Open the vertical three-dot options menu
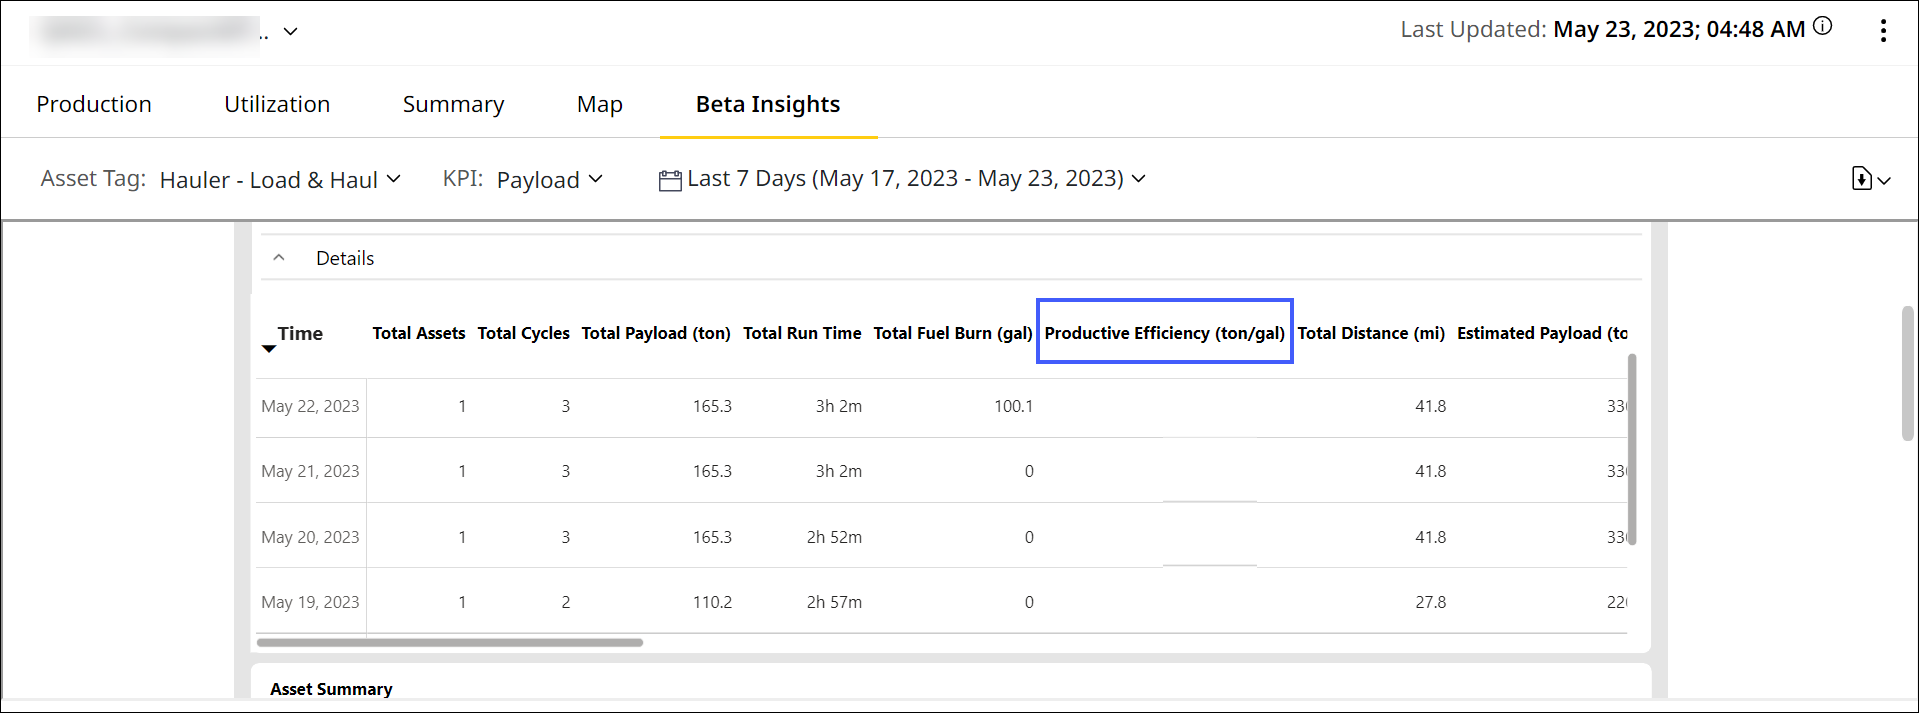The width and height of the screenshot is (1919, 713). point(1883,31)
